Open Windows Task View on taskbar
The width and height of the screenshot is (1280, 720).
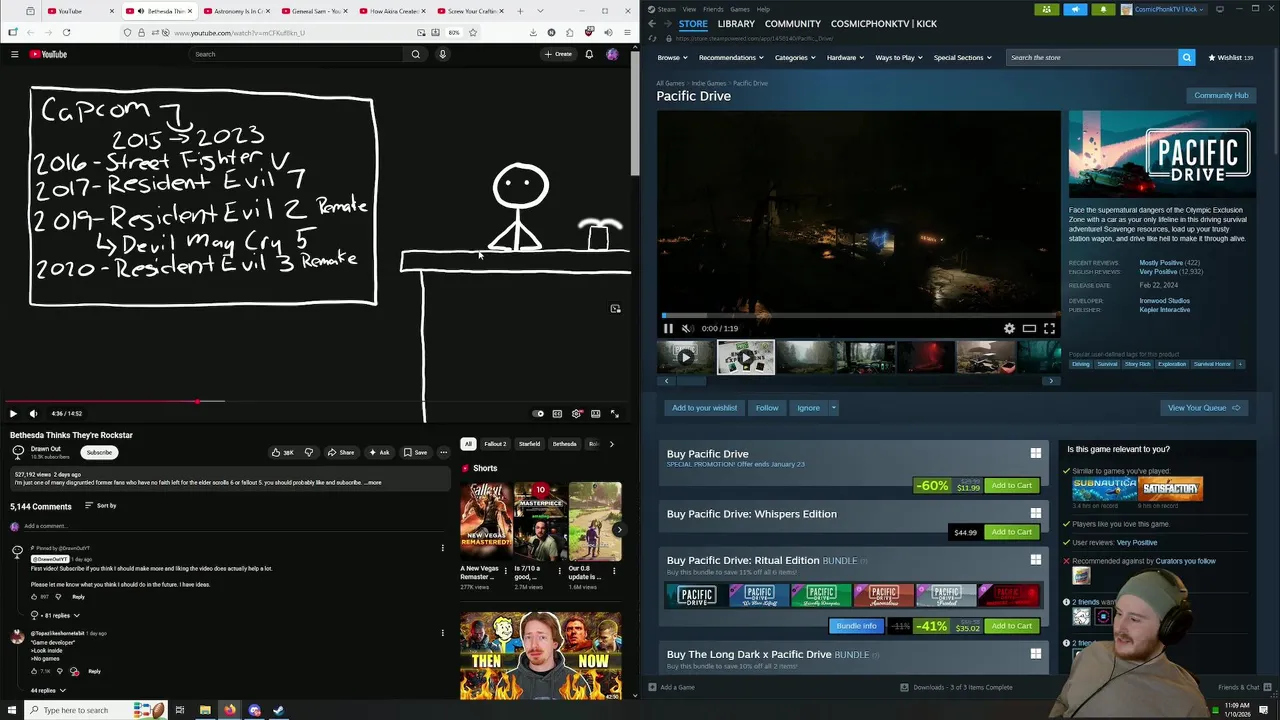[180, 710]
